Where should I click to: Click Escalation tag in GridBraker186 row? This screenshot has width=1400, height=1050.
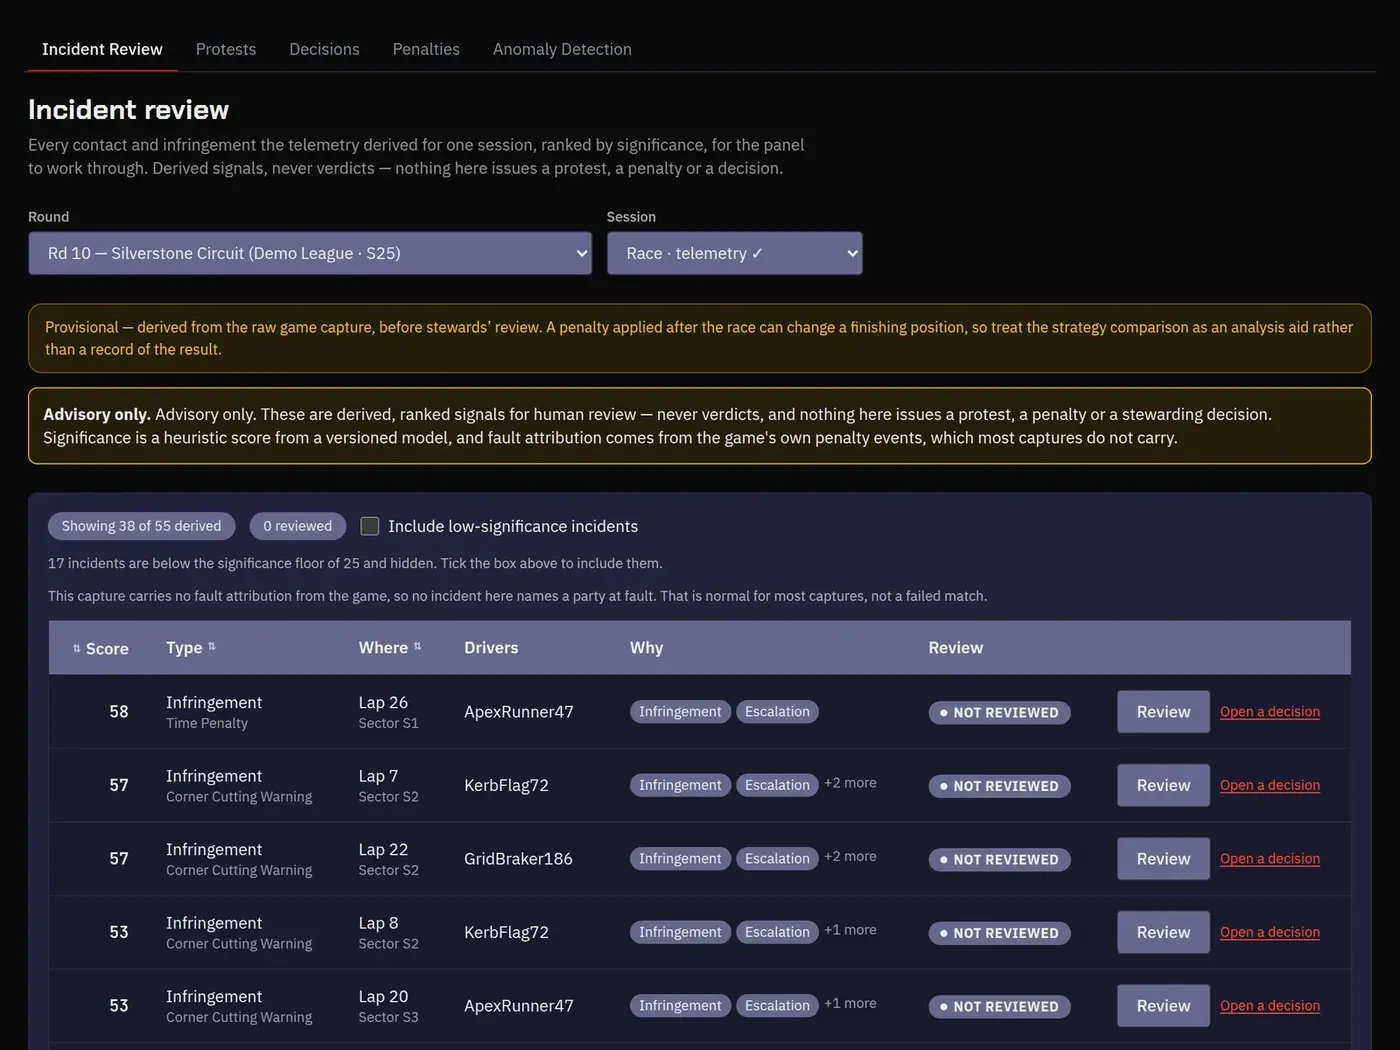pyautogui.click(x=777, y=859)
